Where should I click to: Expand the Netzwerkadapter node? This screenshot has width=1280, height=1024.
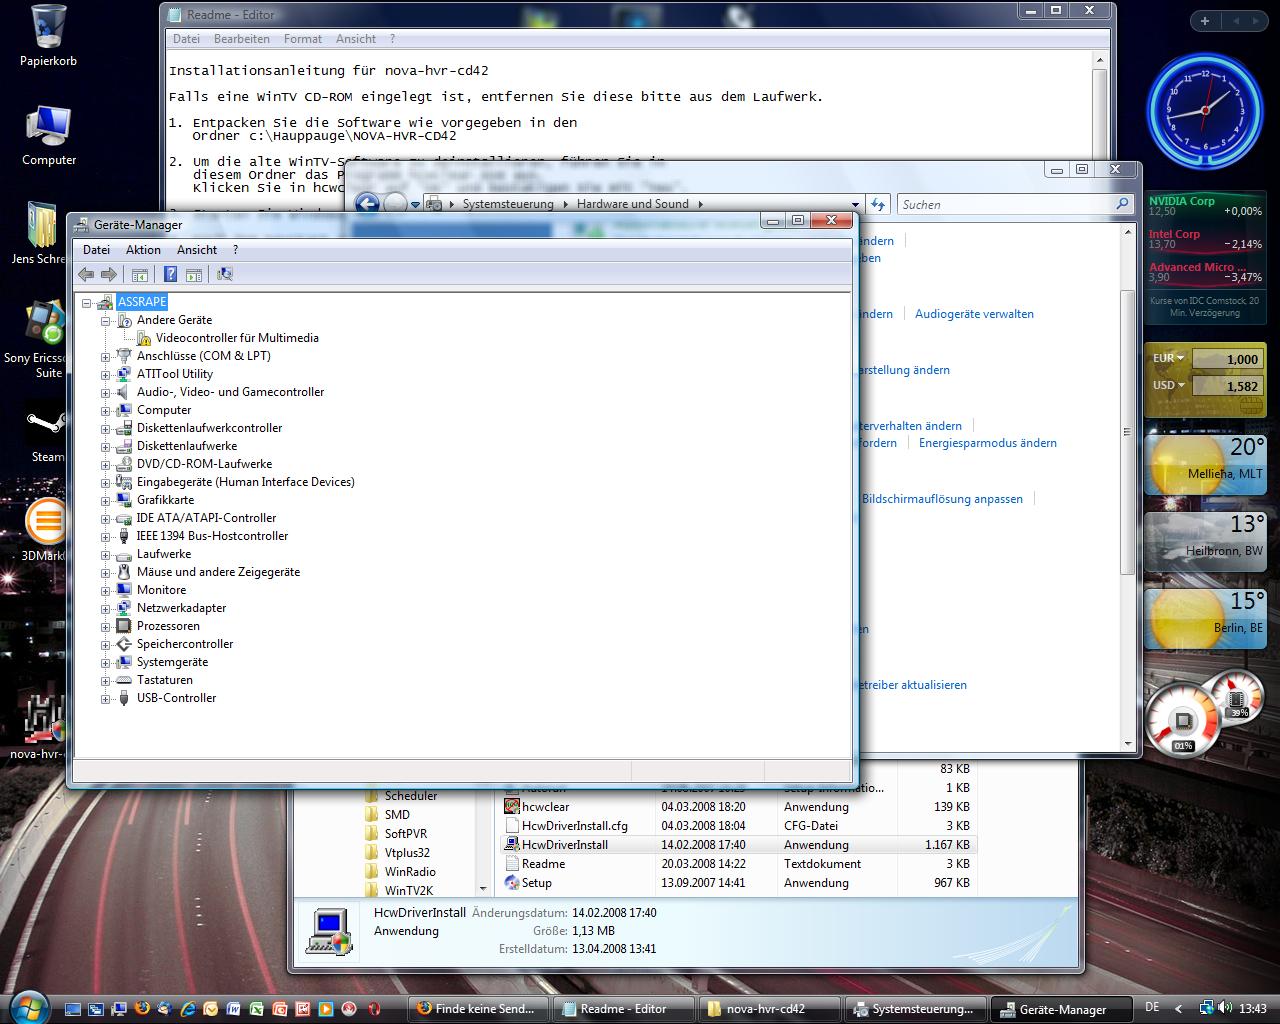(105, 608)
